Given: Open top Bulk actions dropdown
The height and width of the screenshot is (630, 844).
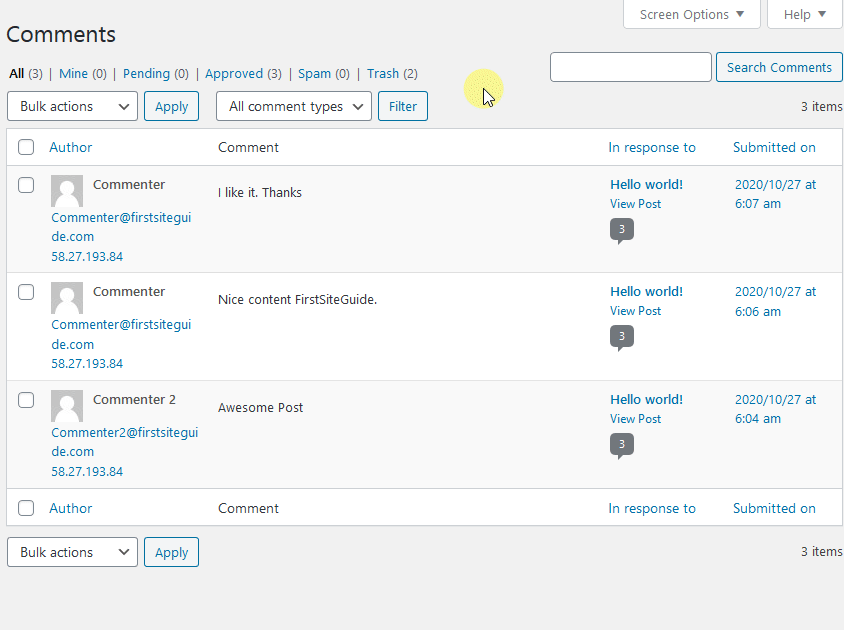Looking at the screenshot, I should coord(72,107).
